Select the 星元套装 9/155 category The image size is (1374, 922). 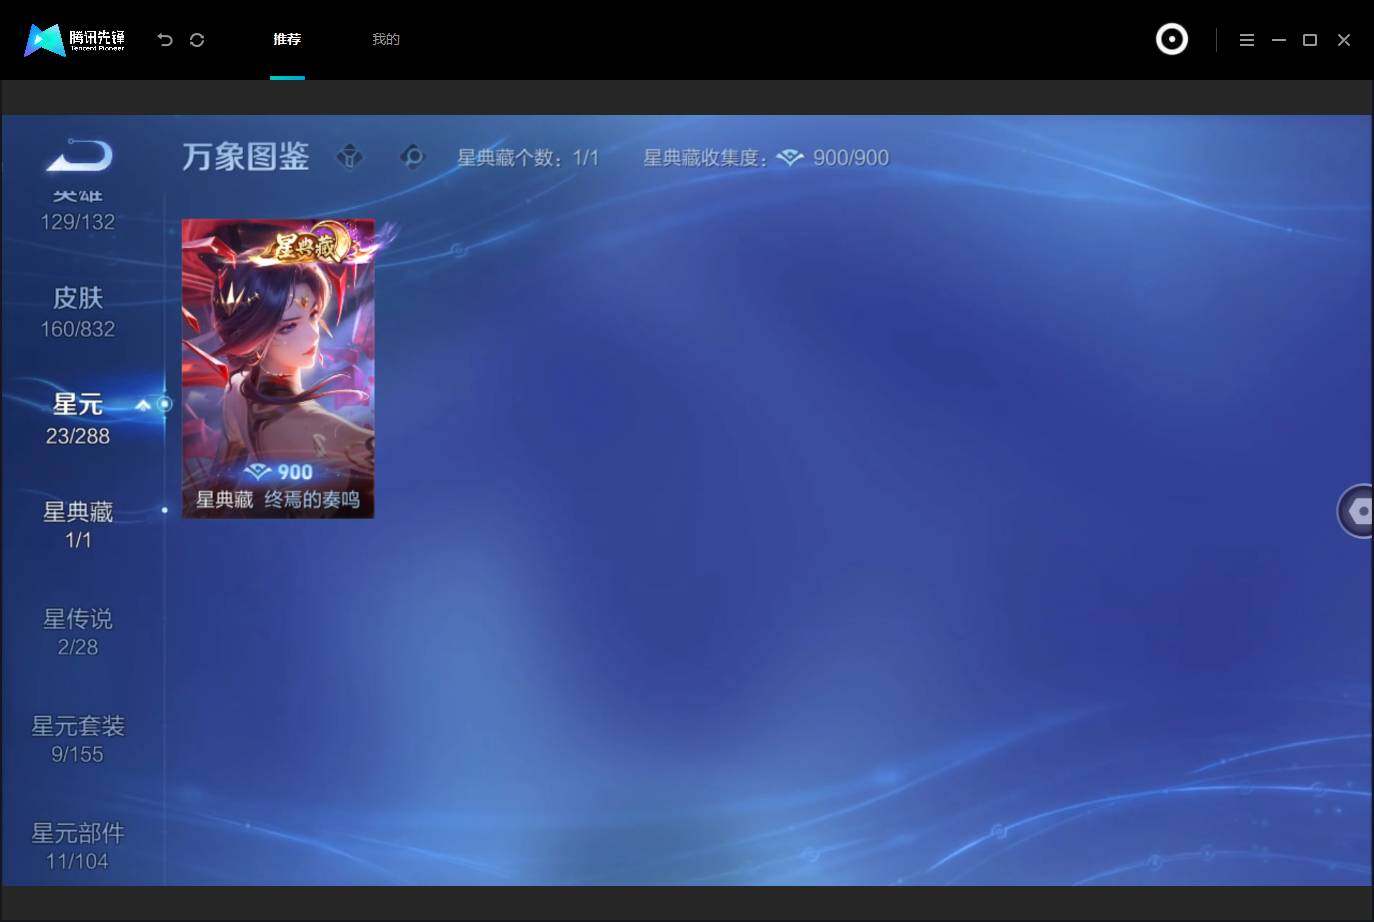(x=78, y=740)
